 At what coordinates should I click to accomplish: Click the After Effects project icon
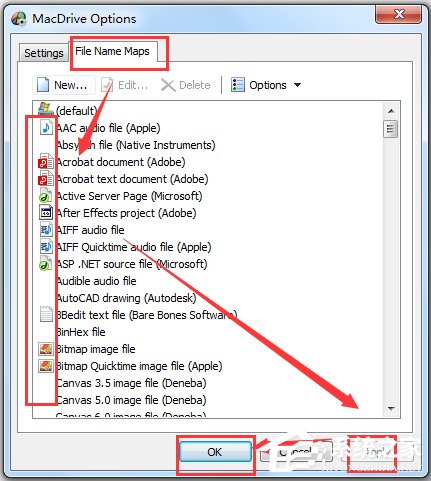coord(46,213)
